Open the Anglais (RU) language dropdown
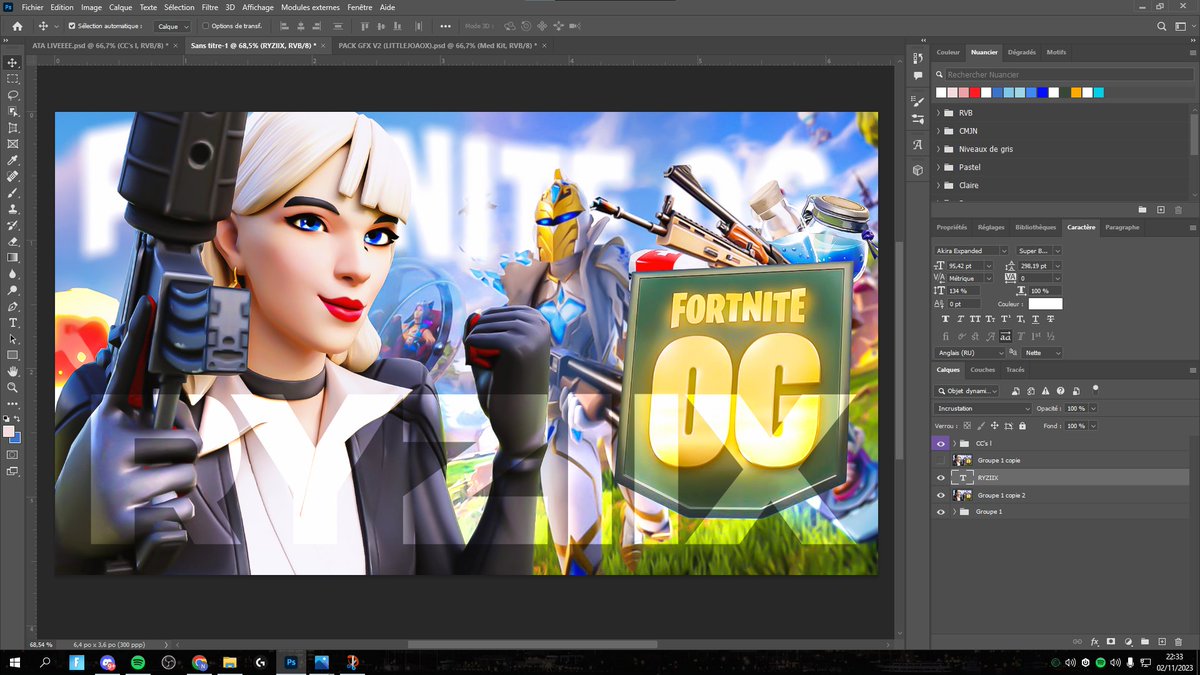The width and height of the screenshot is (1200, 675). (x=970, y=353)
